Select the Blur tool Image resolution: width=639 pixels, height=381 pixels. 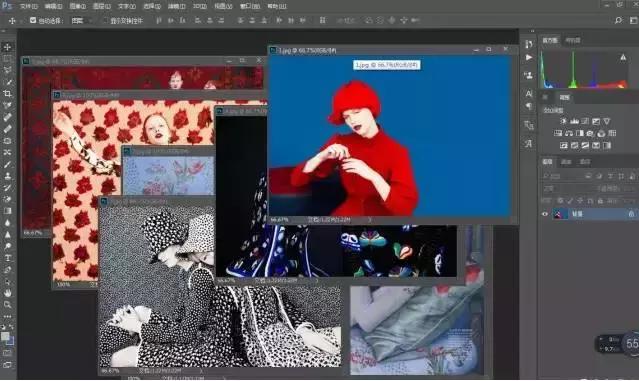pos(7,223)
